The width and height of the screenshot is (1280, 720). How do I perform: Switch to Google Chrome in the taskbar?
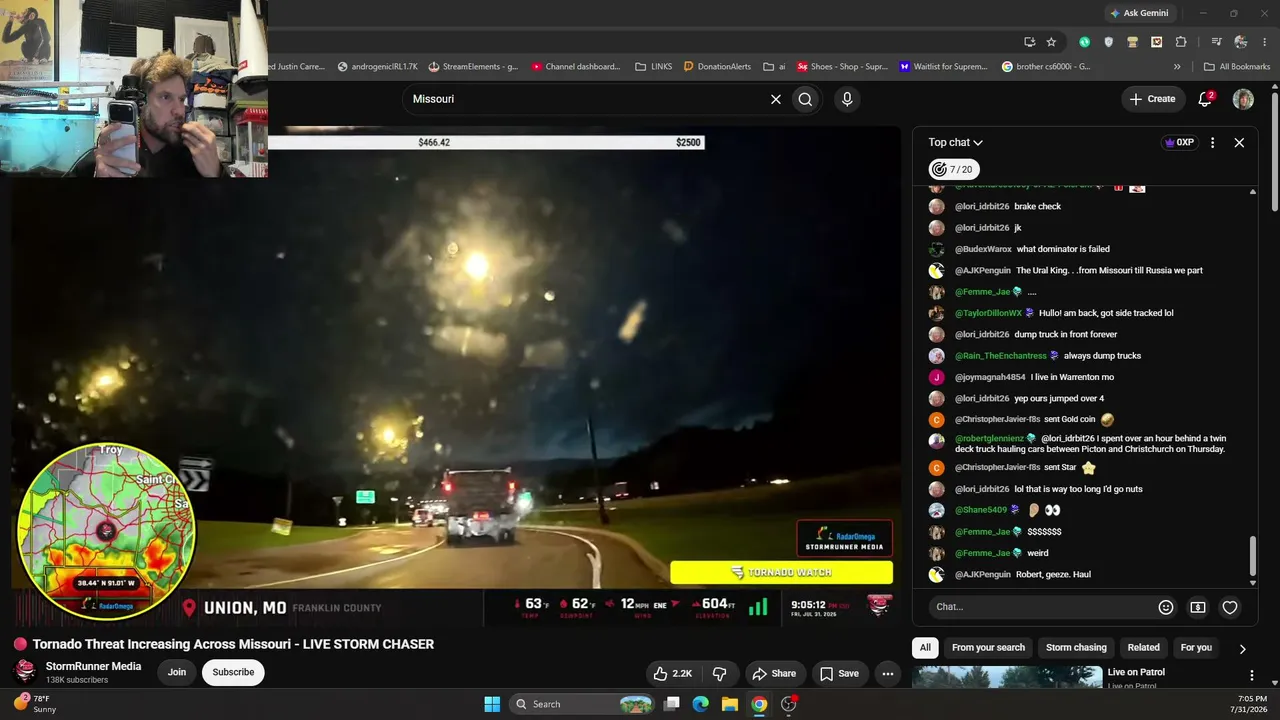[x=759, y=704]
